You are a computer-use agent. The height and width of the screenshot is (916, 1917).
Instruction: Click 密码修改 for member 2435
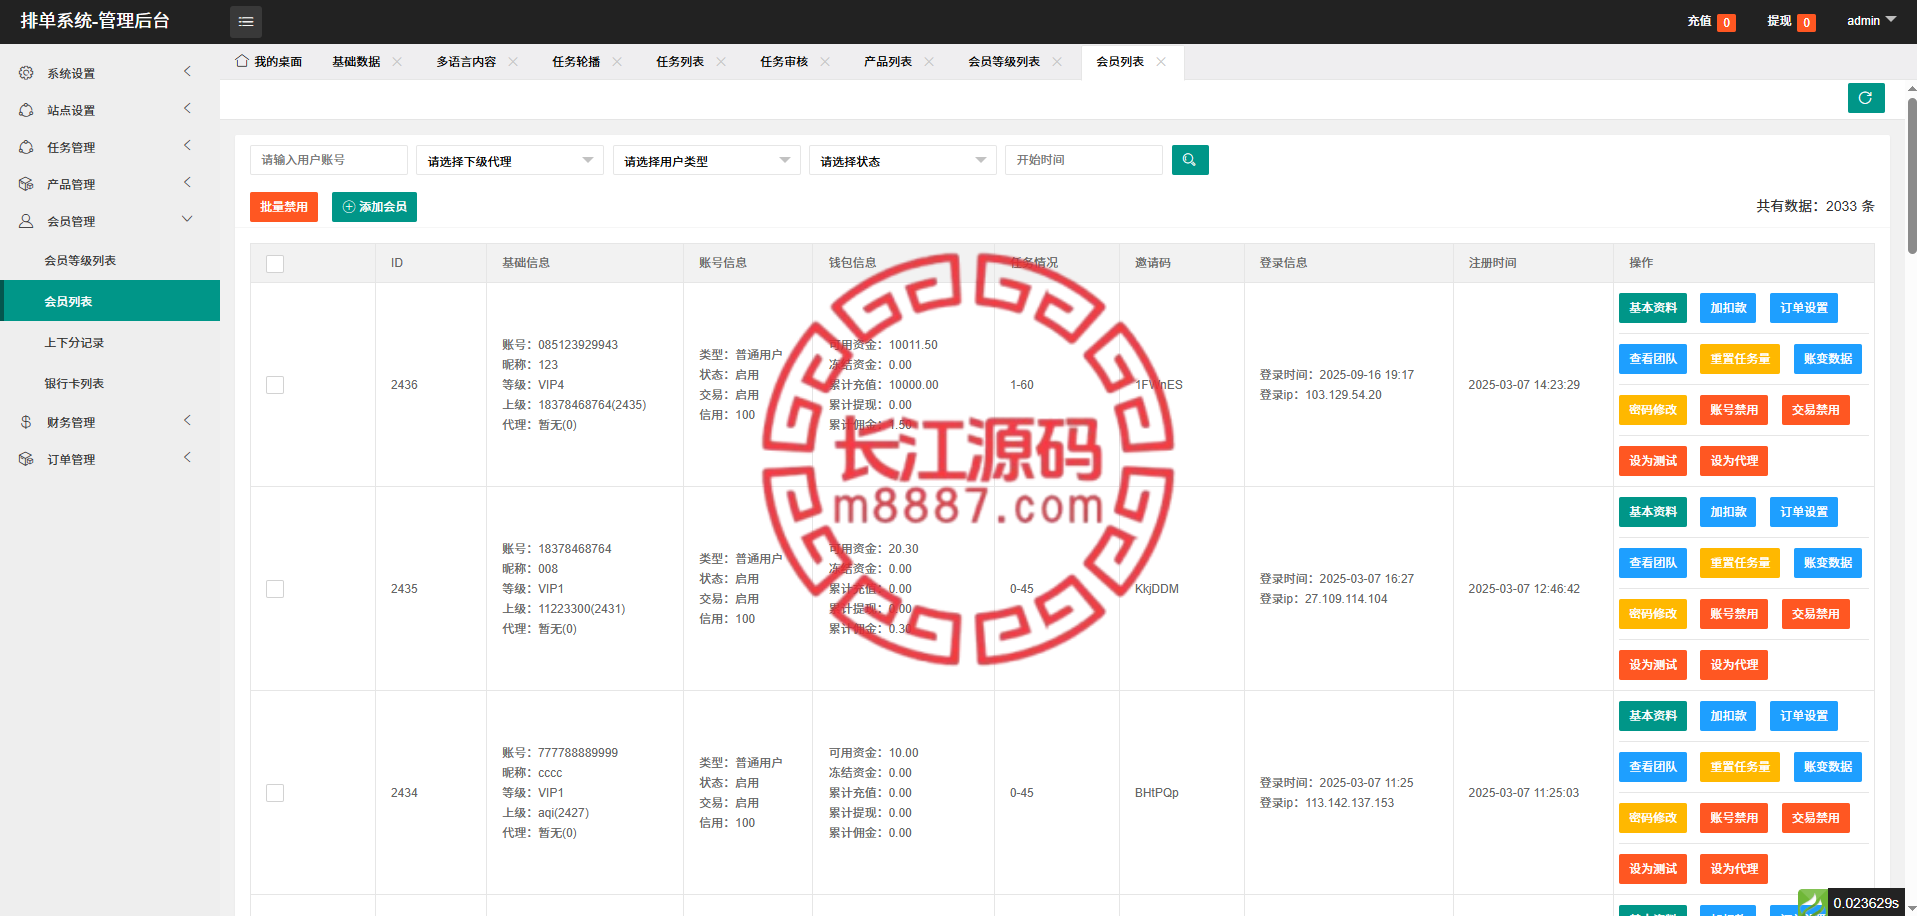point(1653,614)
